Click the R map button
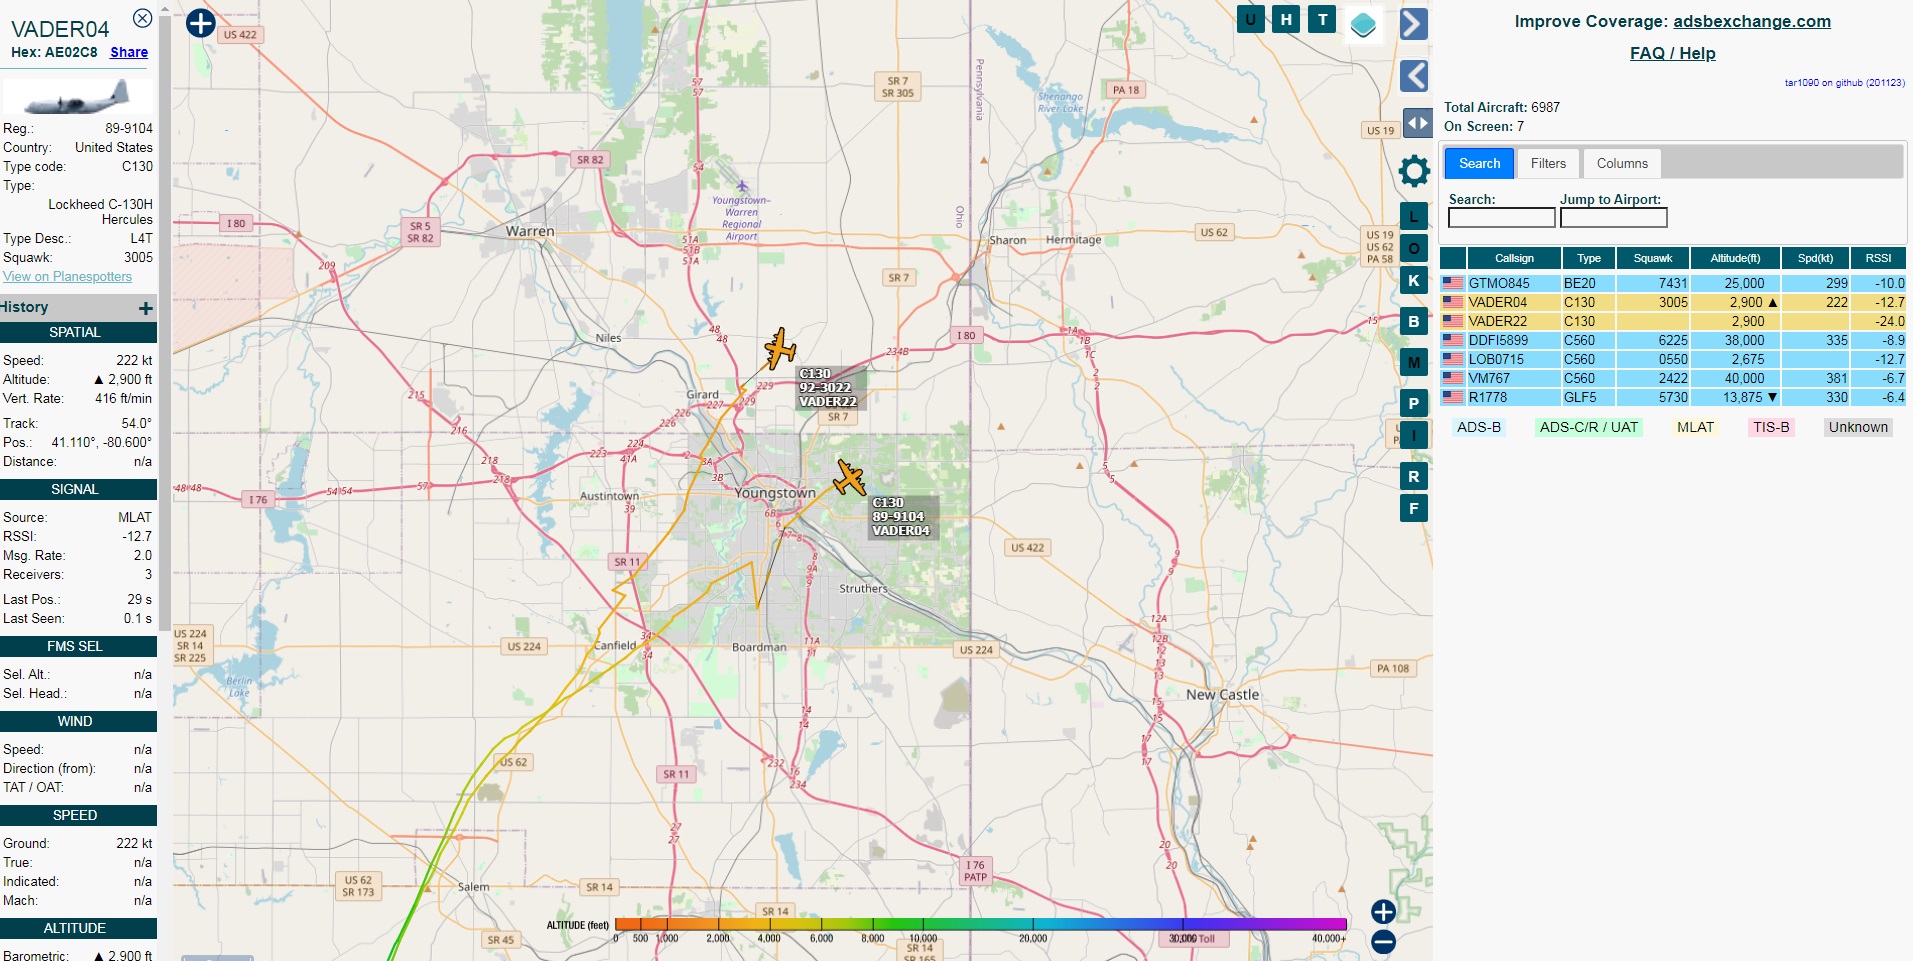Viewport: 1913px width, 961px height. (x=1413, y=477)
